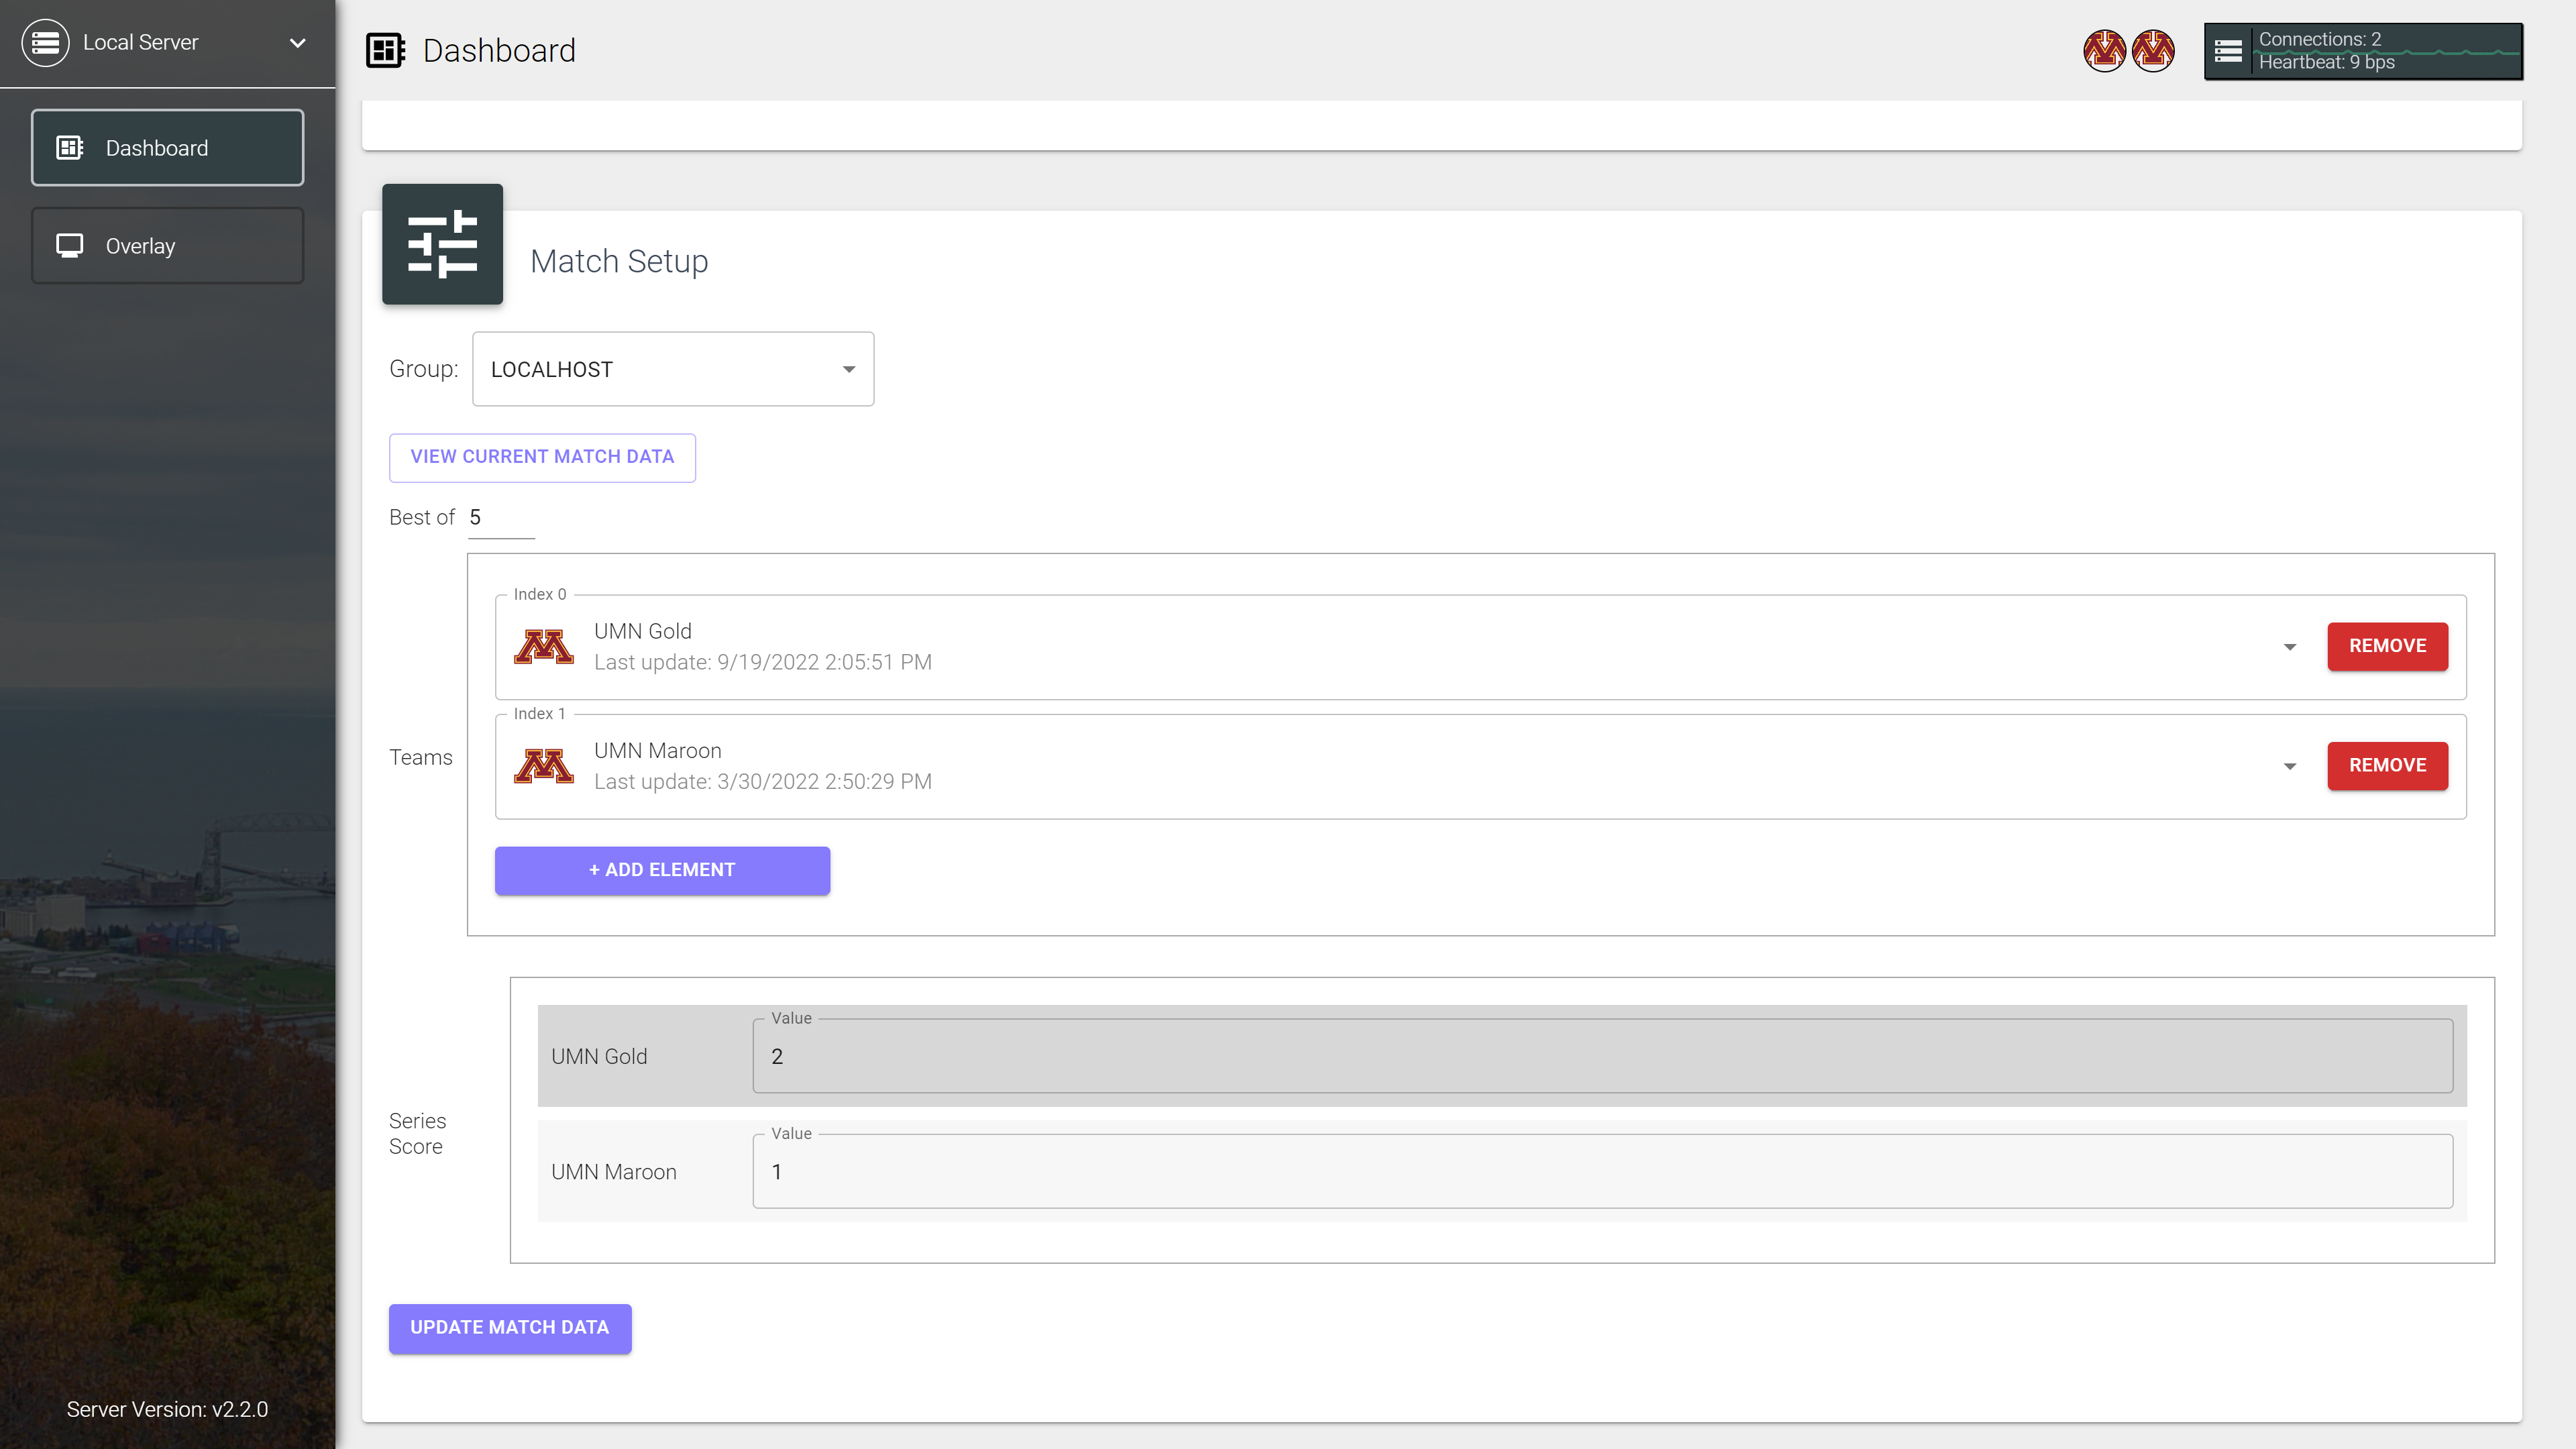This screenshot has width=2576, height=1449.
Task: Remove the UMN Gold team
Action: click(2387, 646)
